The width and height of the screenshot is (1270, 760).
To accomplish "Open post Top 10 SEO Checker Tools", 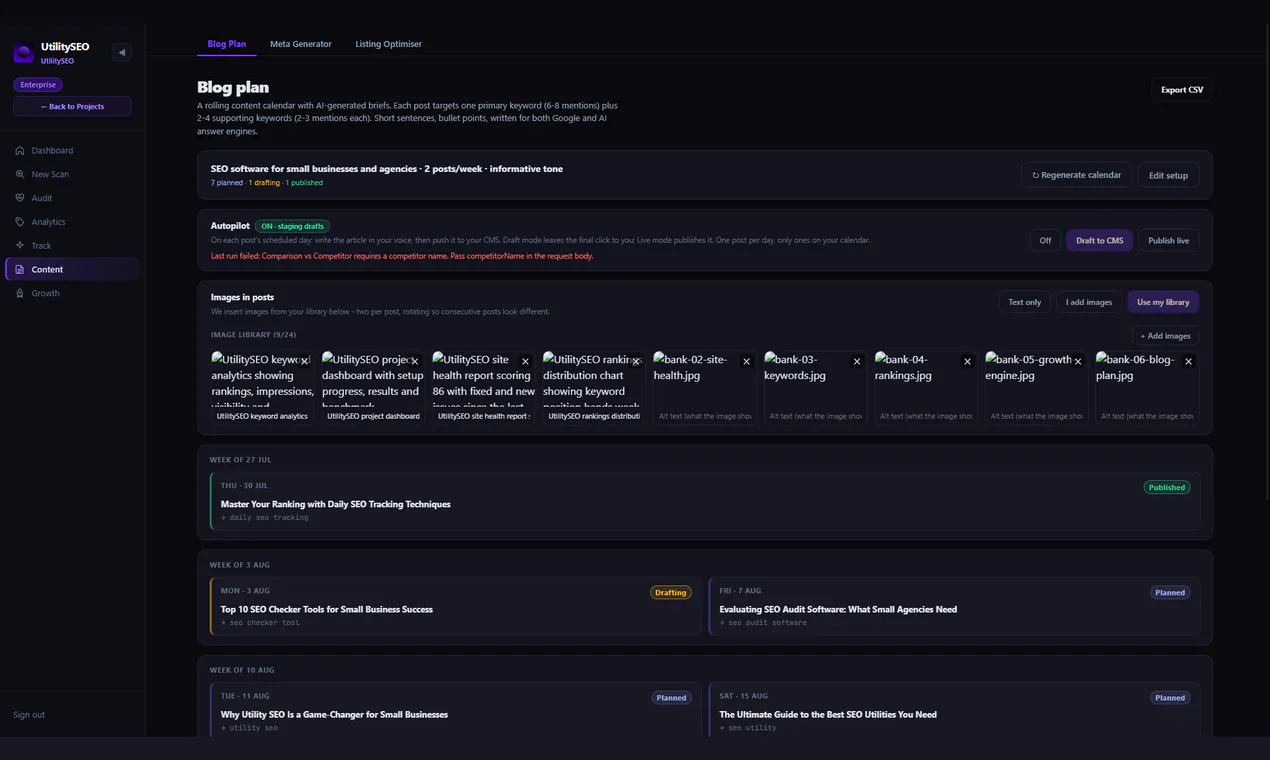I will click(x=455, y=606).
